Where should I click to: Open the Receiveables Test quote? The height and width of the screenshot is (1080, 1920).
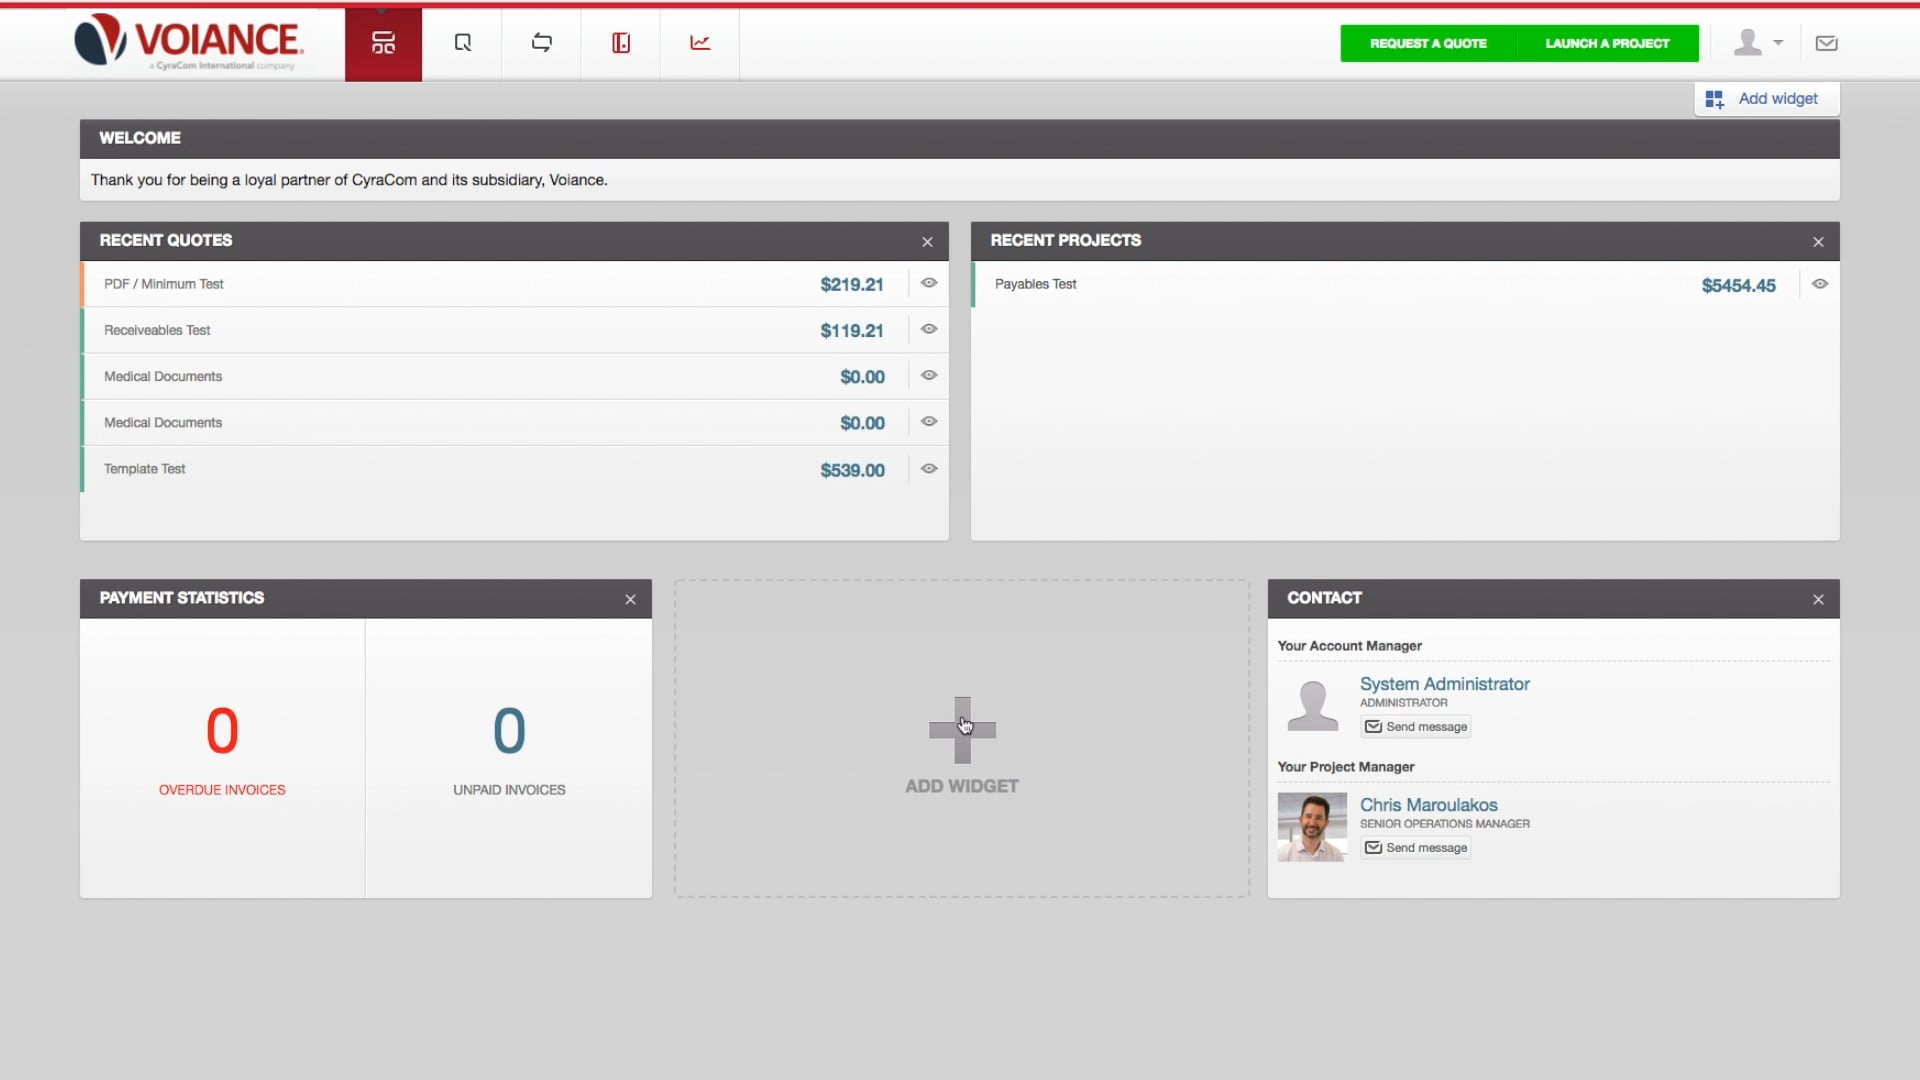tap(157, 330)
